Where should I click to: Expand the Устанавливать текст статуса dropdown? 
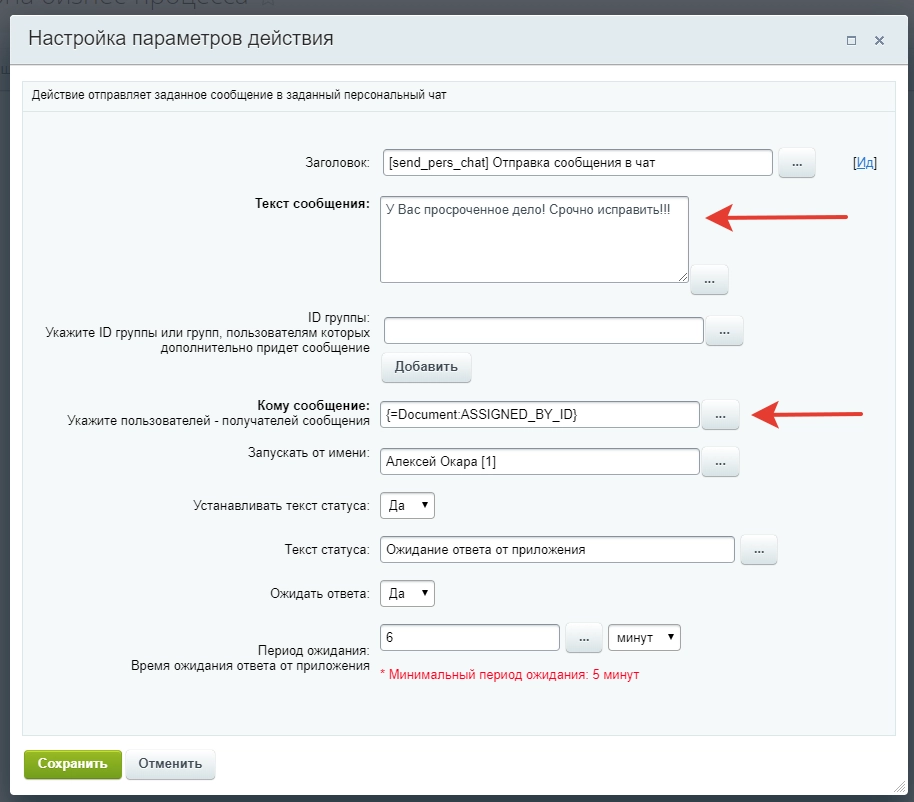[408, 505]
